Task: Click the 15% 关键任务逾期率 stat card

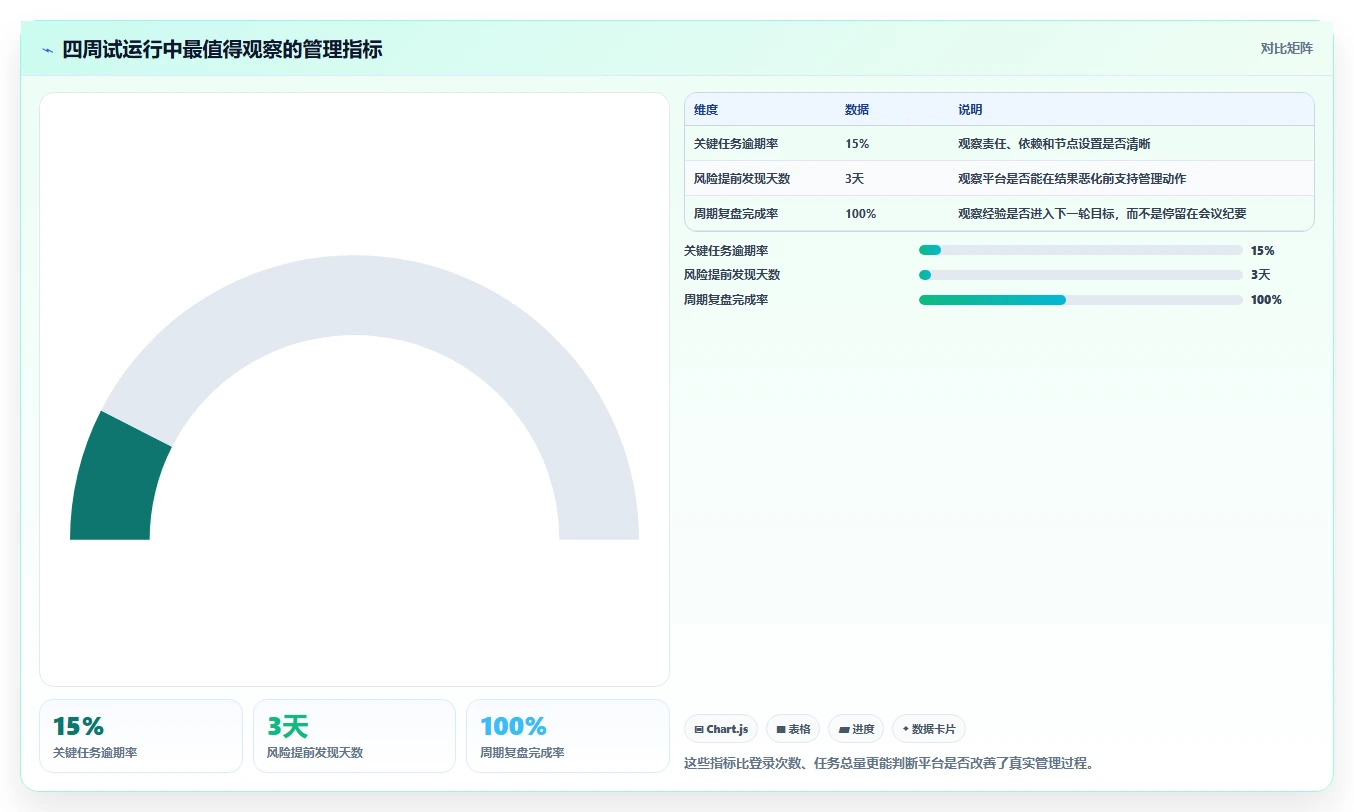Action: click(141, 736)
